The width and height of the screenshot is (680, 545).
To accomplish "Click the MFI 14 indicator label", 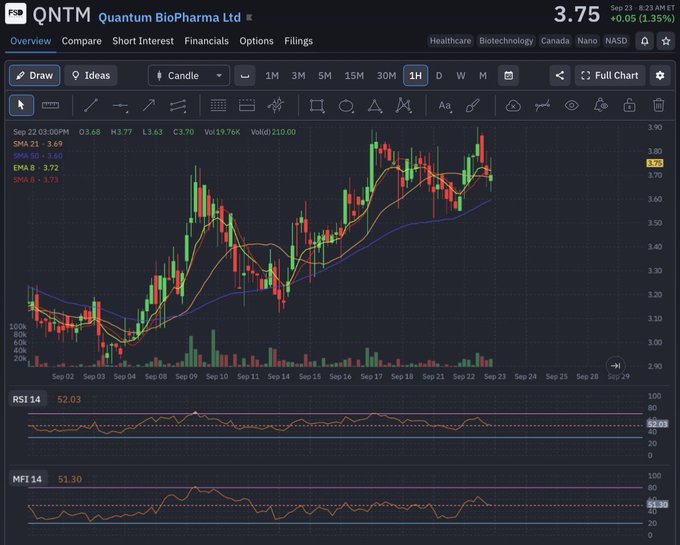I will click(27, 479).
